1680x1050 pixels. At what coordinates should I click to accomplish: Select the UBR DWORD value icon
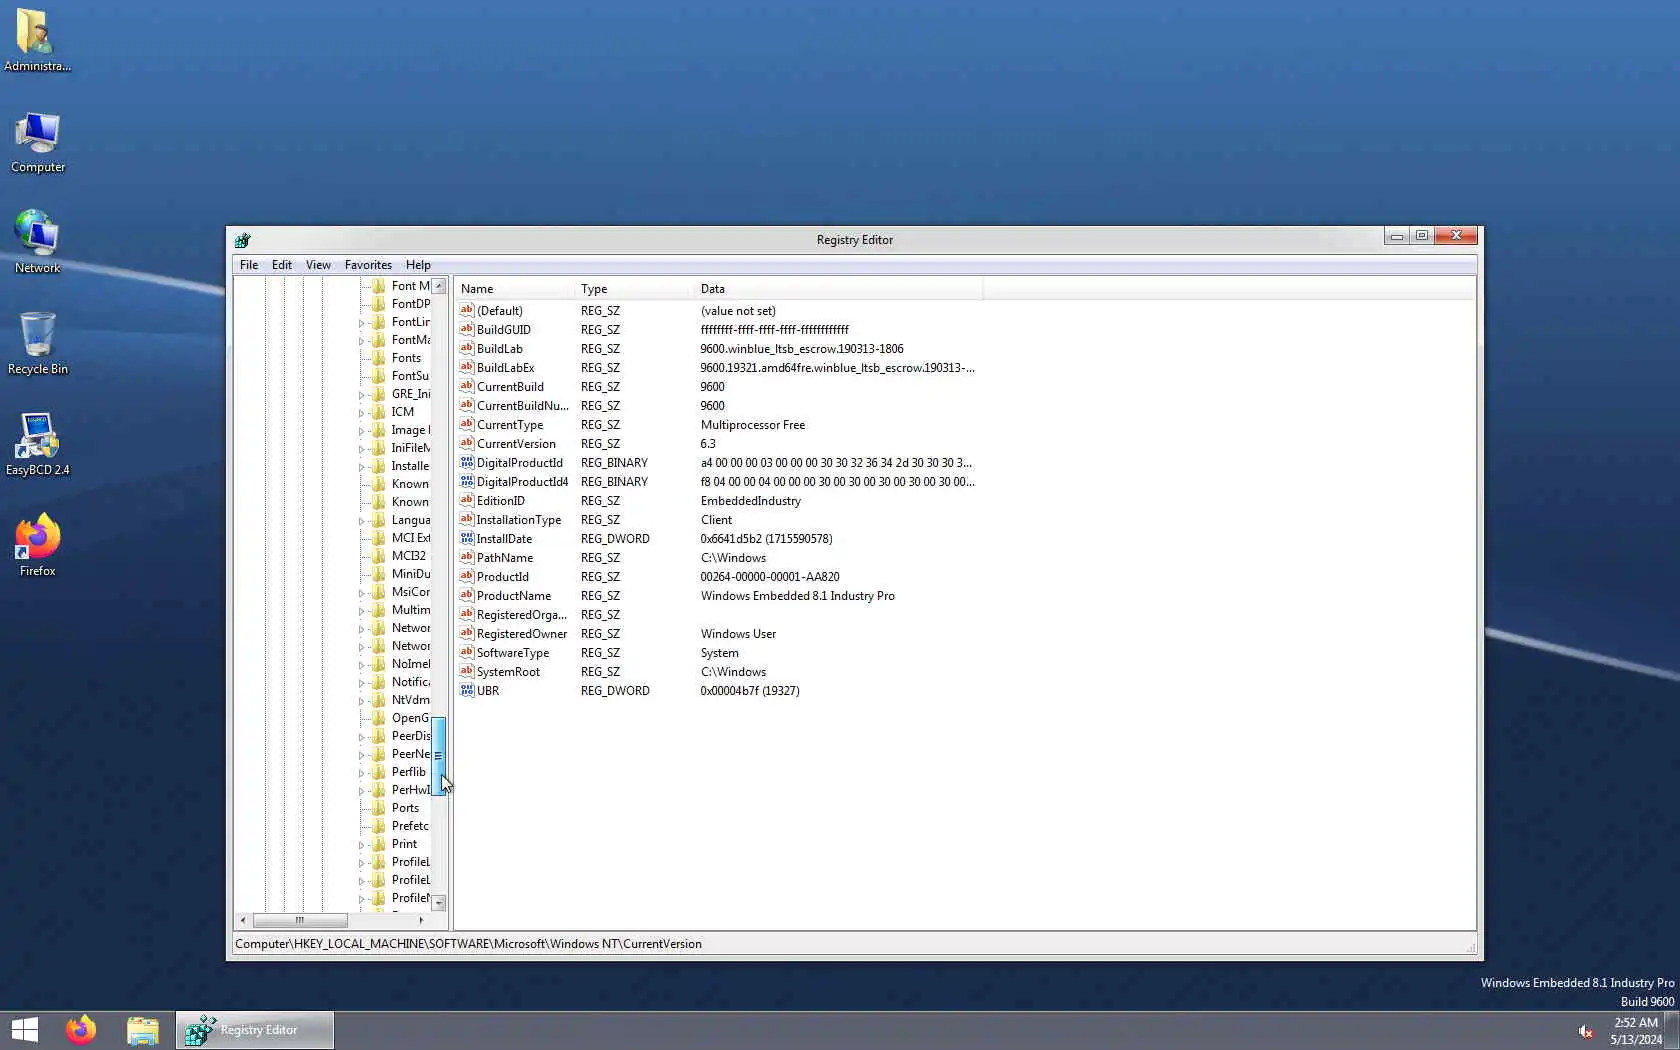pos(466,690)
